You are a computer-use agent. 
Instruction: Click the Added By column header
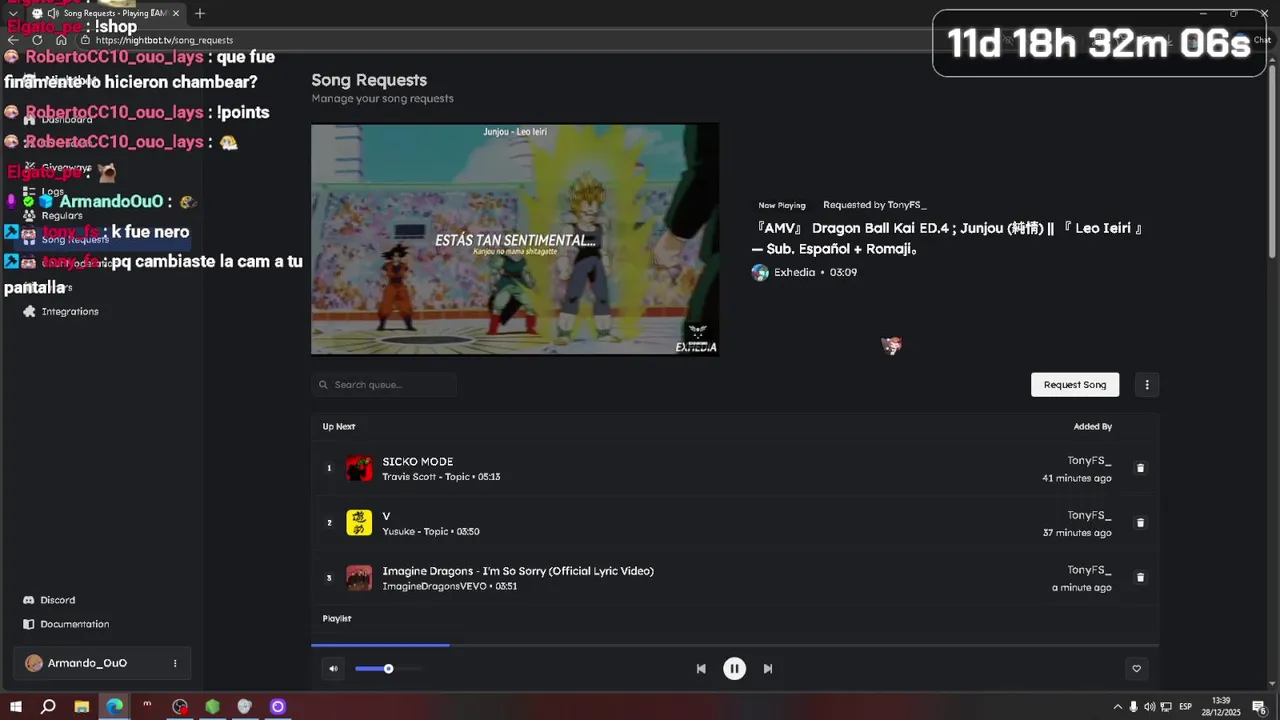click(1093, 427)
